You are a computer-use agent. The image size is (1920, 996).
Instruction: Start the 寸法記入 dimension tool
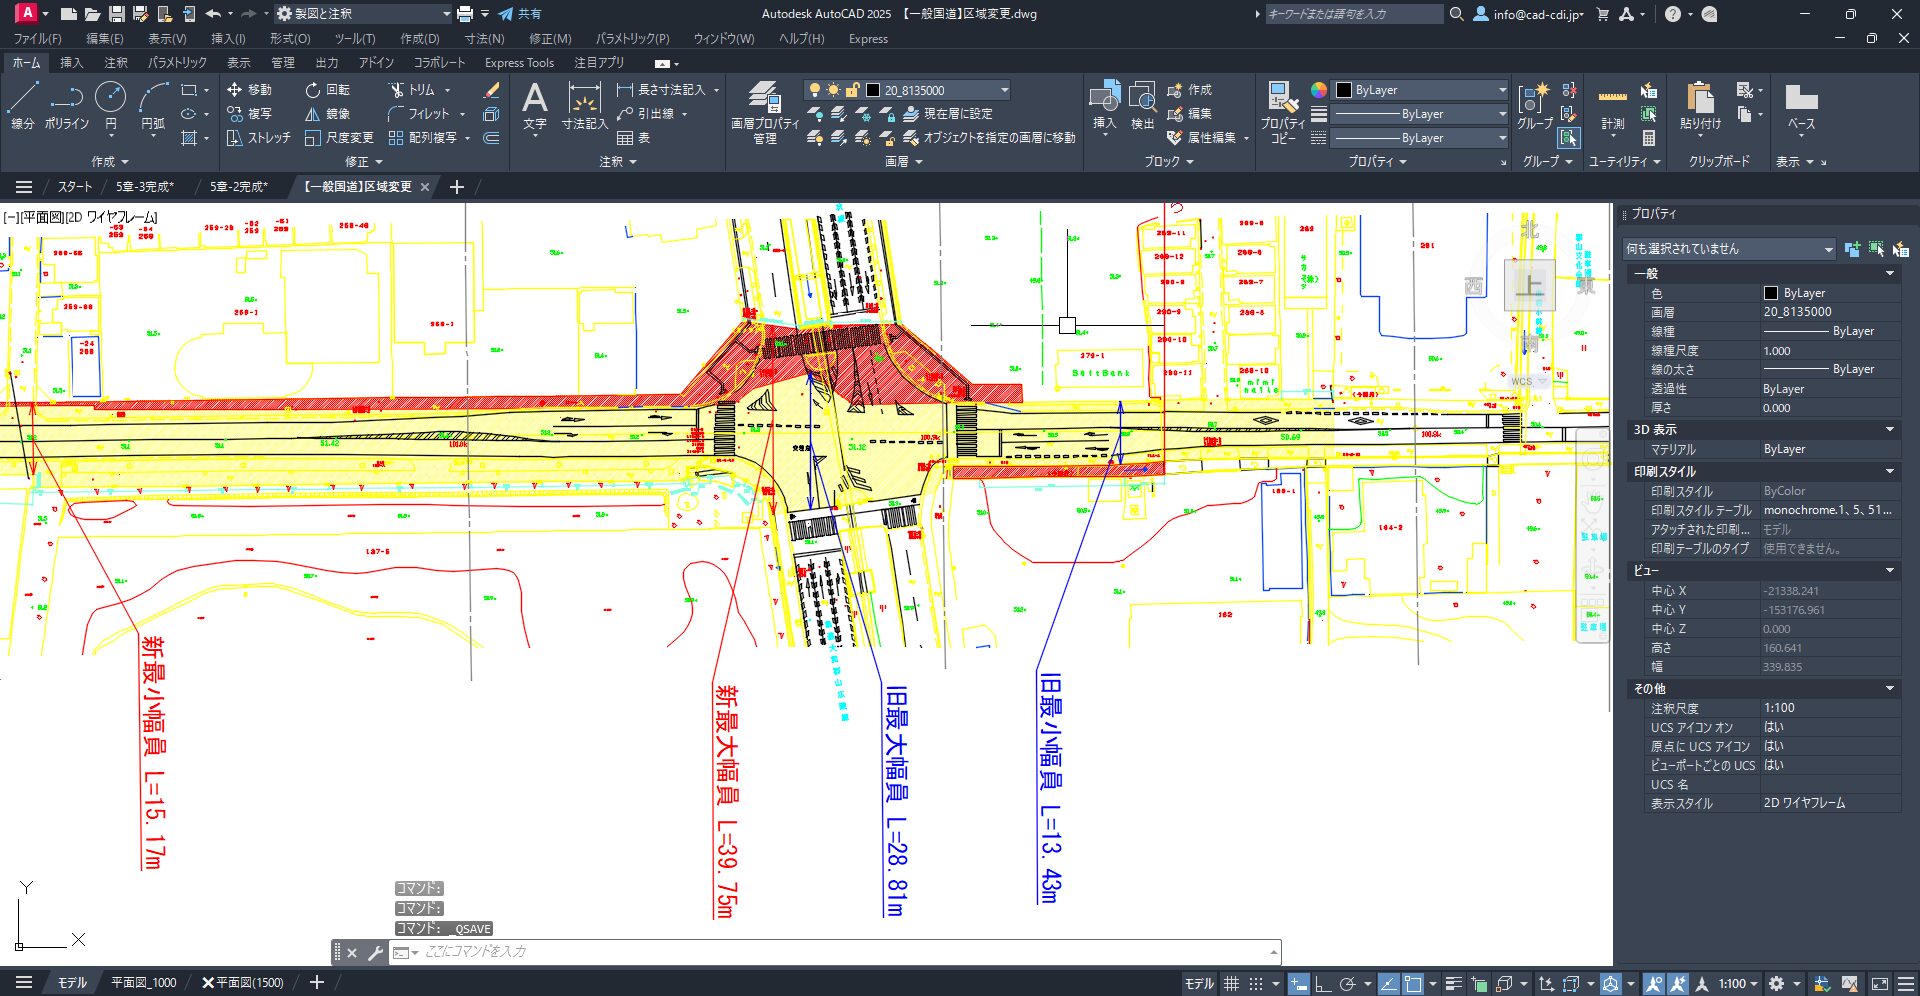[584, 105]
